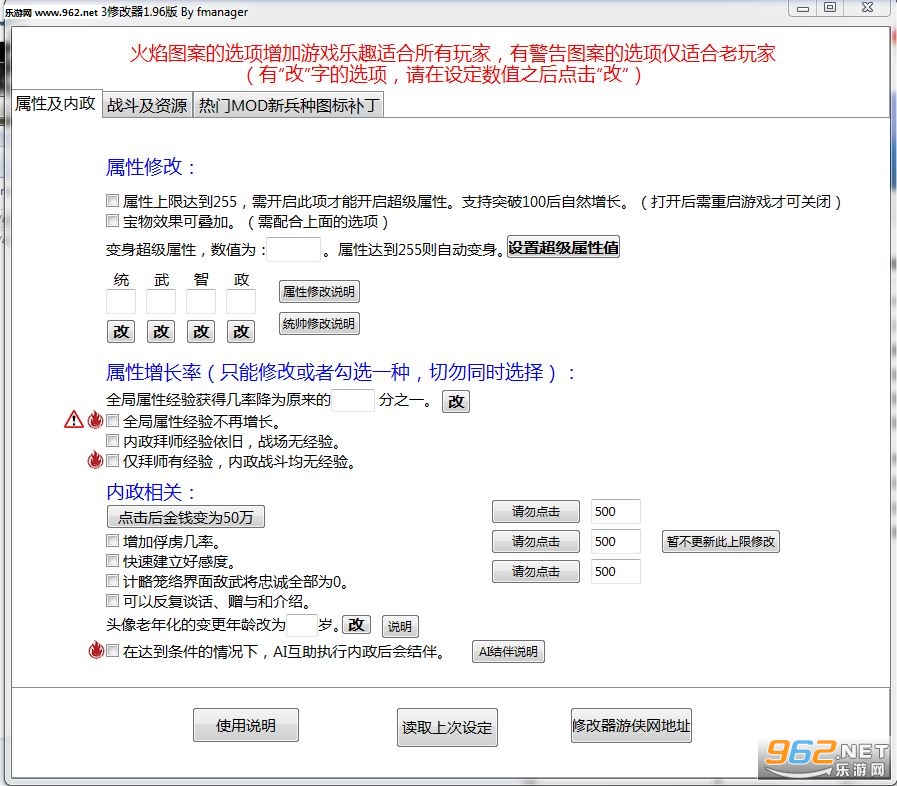Focus the third 500 value field

[616, 571]
